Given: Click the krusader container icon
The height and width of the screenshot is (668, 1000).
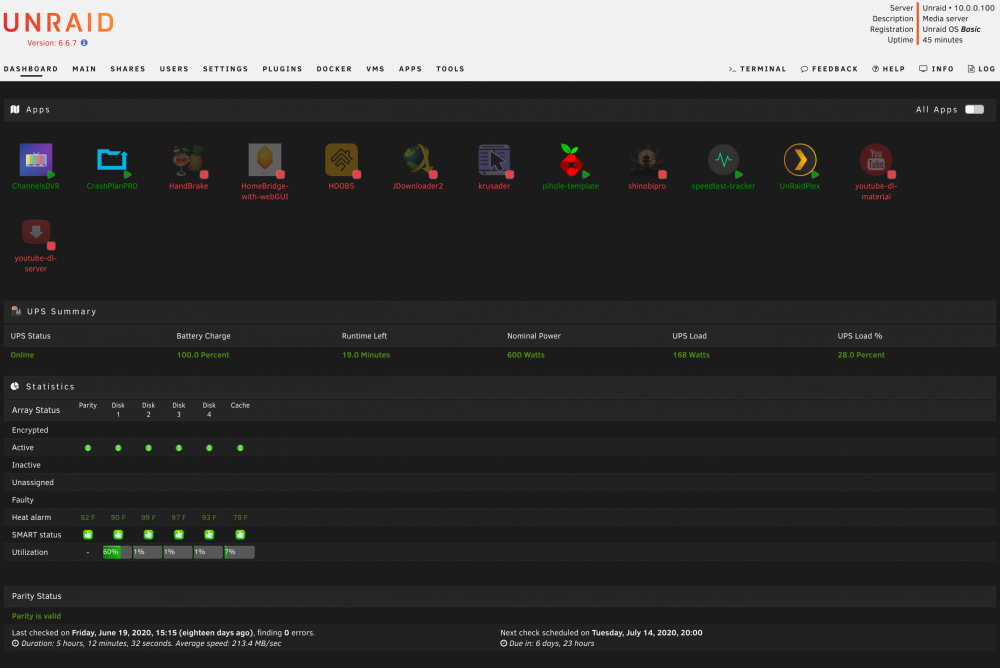Looking at the screenshot, I should tap(494, 160).
